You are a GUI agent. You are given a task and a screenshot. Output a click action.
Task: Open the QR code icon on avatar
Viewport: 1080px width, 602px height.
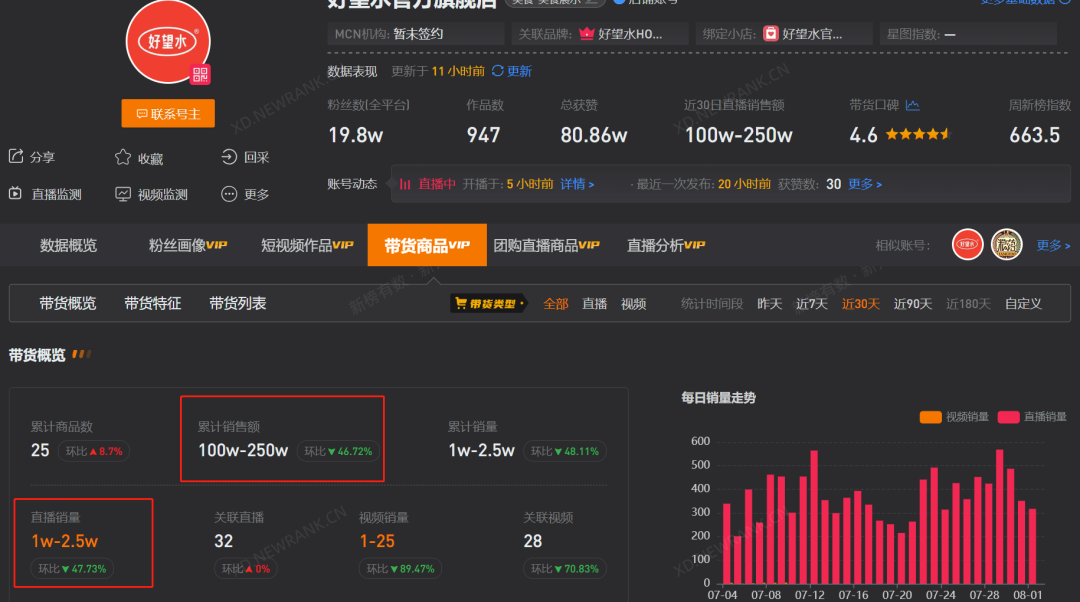point(200,74)
